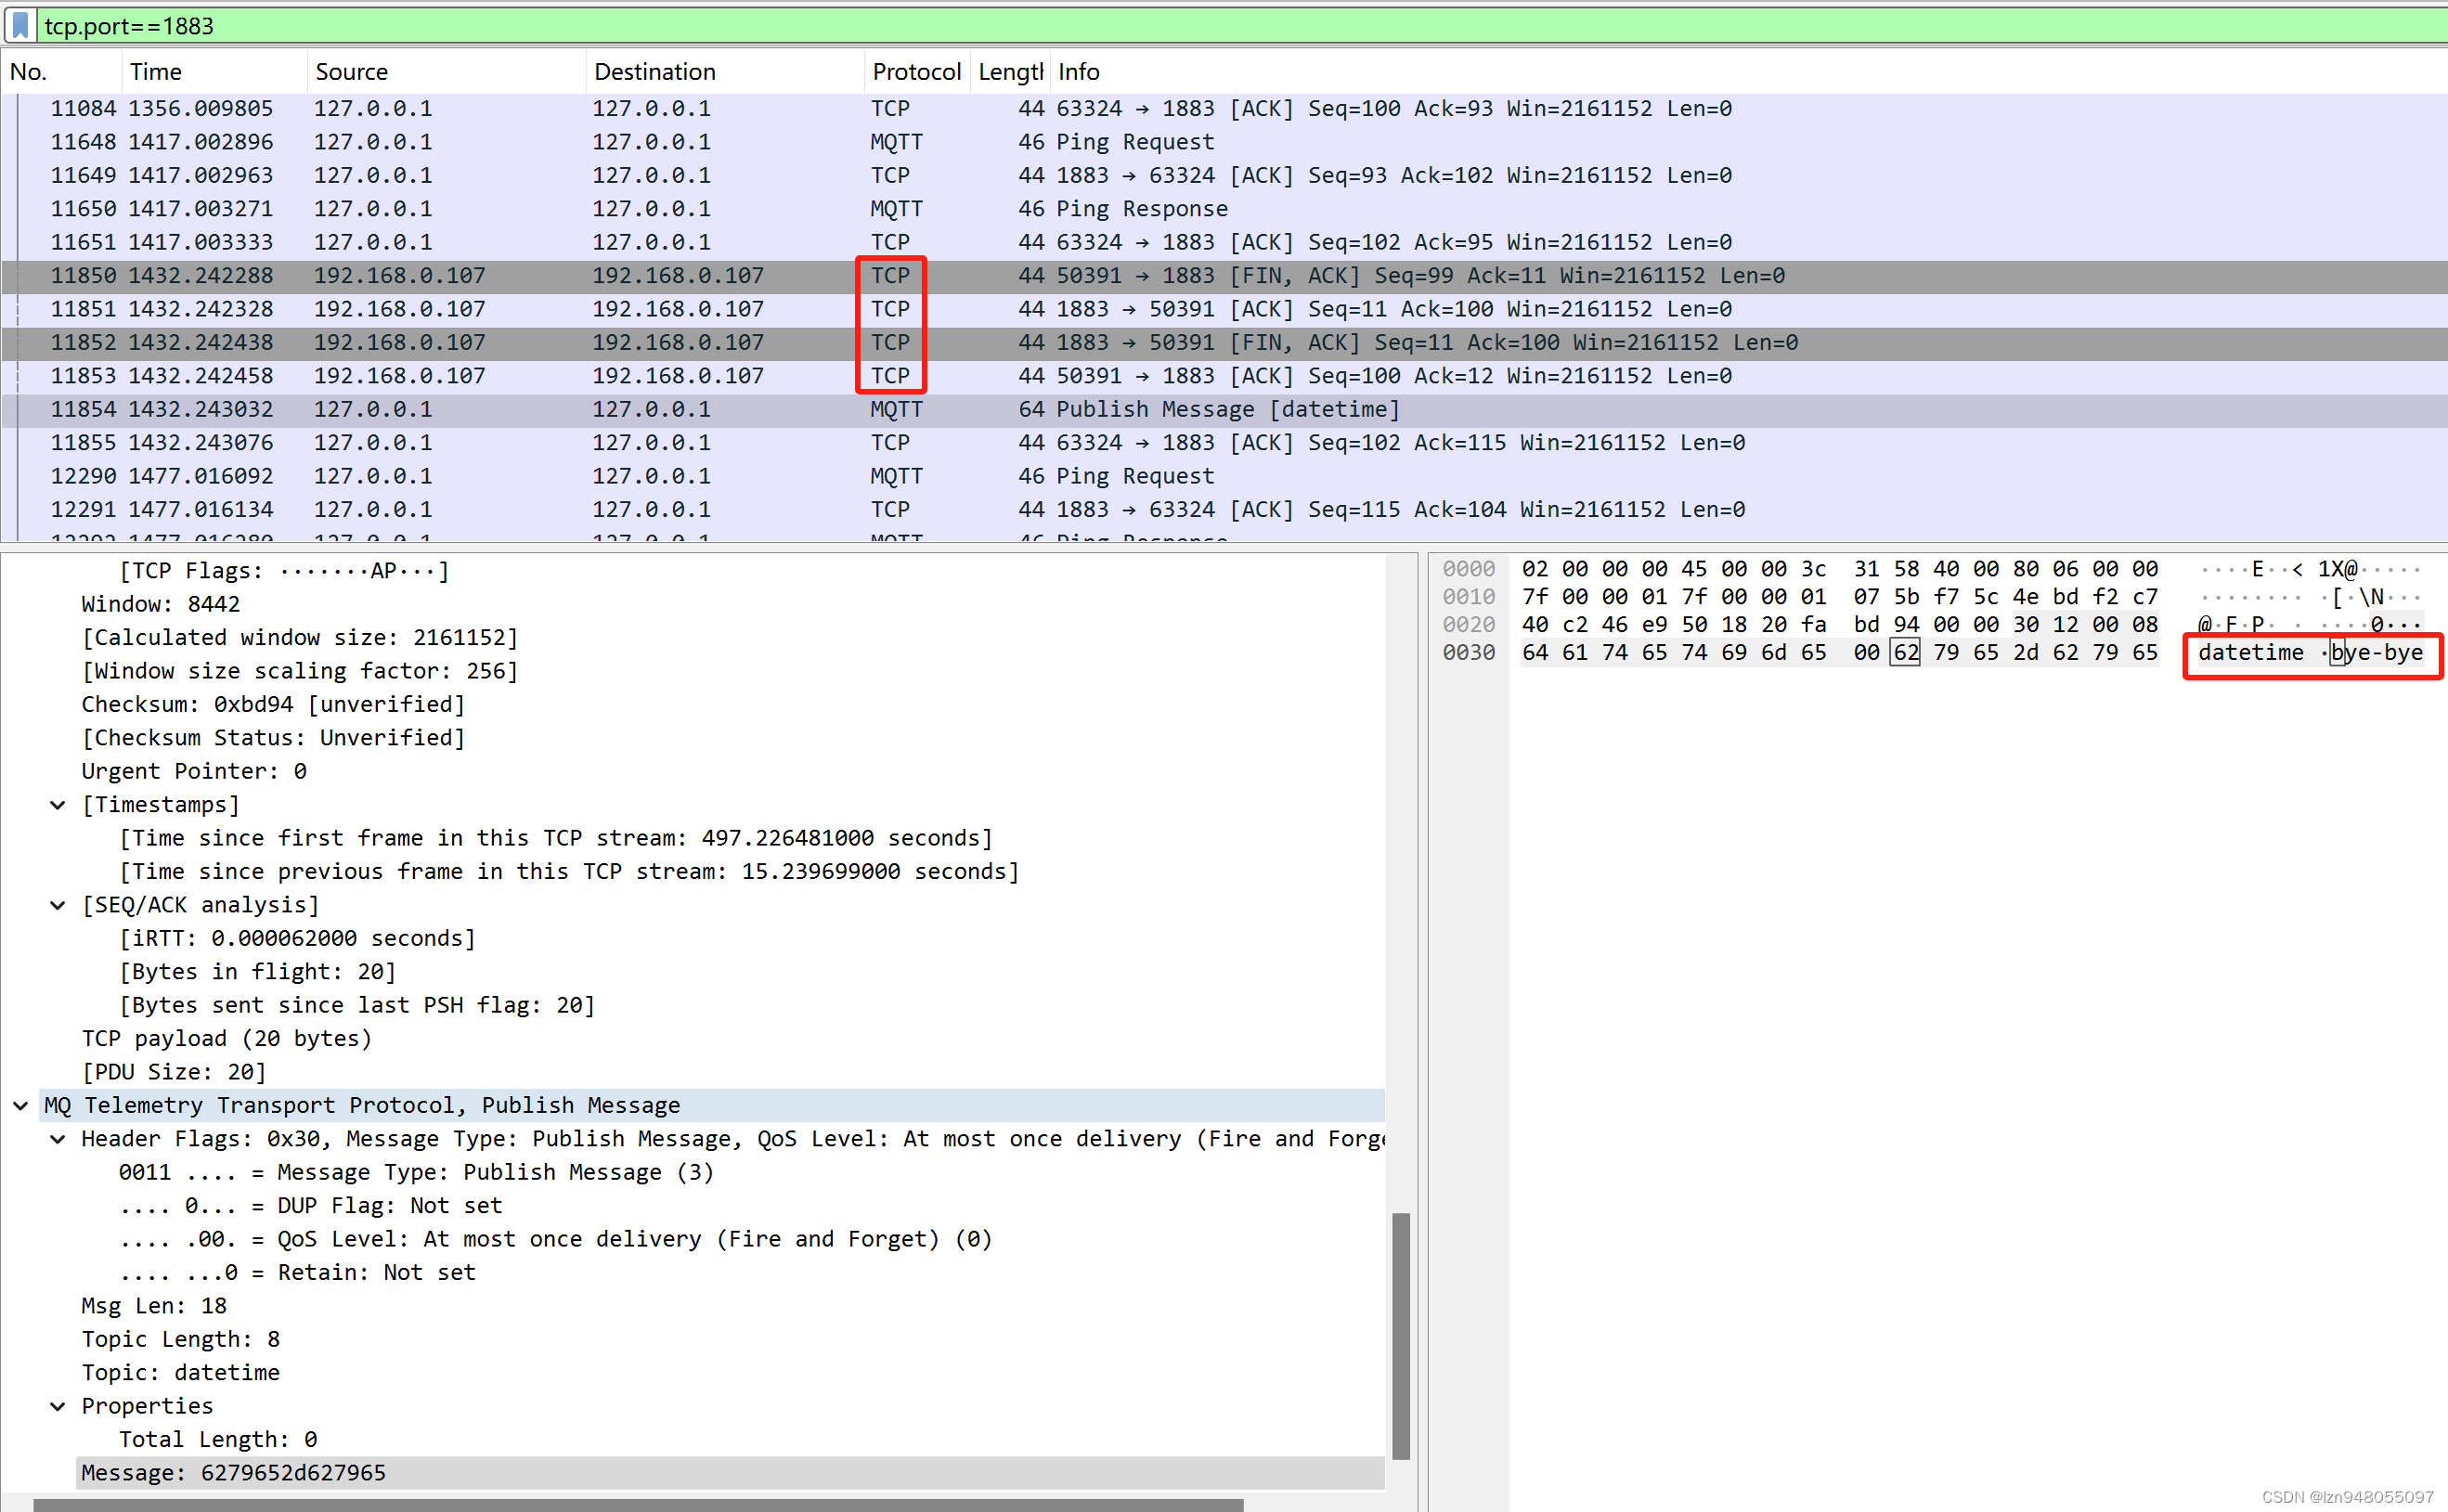Click the packet details vertical scrollbar thumb
The height and width of the screenshot is (1512, 2448).
coord(1400,1335)
